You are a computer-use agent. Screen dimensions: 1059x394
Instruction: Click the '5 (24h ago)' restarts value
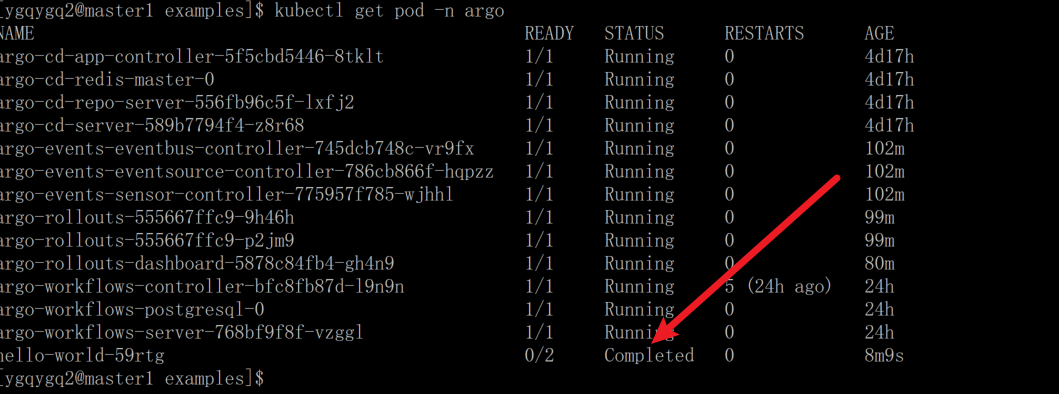[x=778, y=287]
